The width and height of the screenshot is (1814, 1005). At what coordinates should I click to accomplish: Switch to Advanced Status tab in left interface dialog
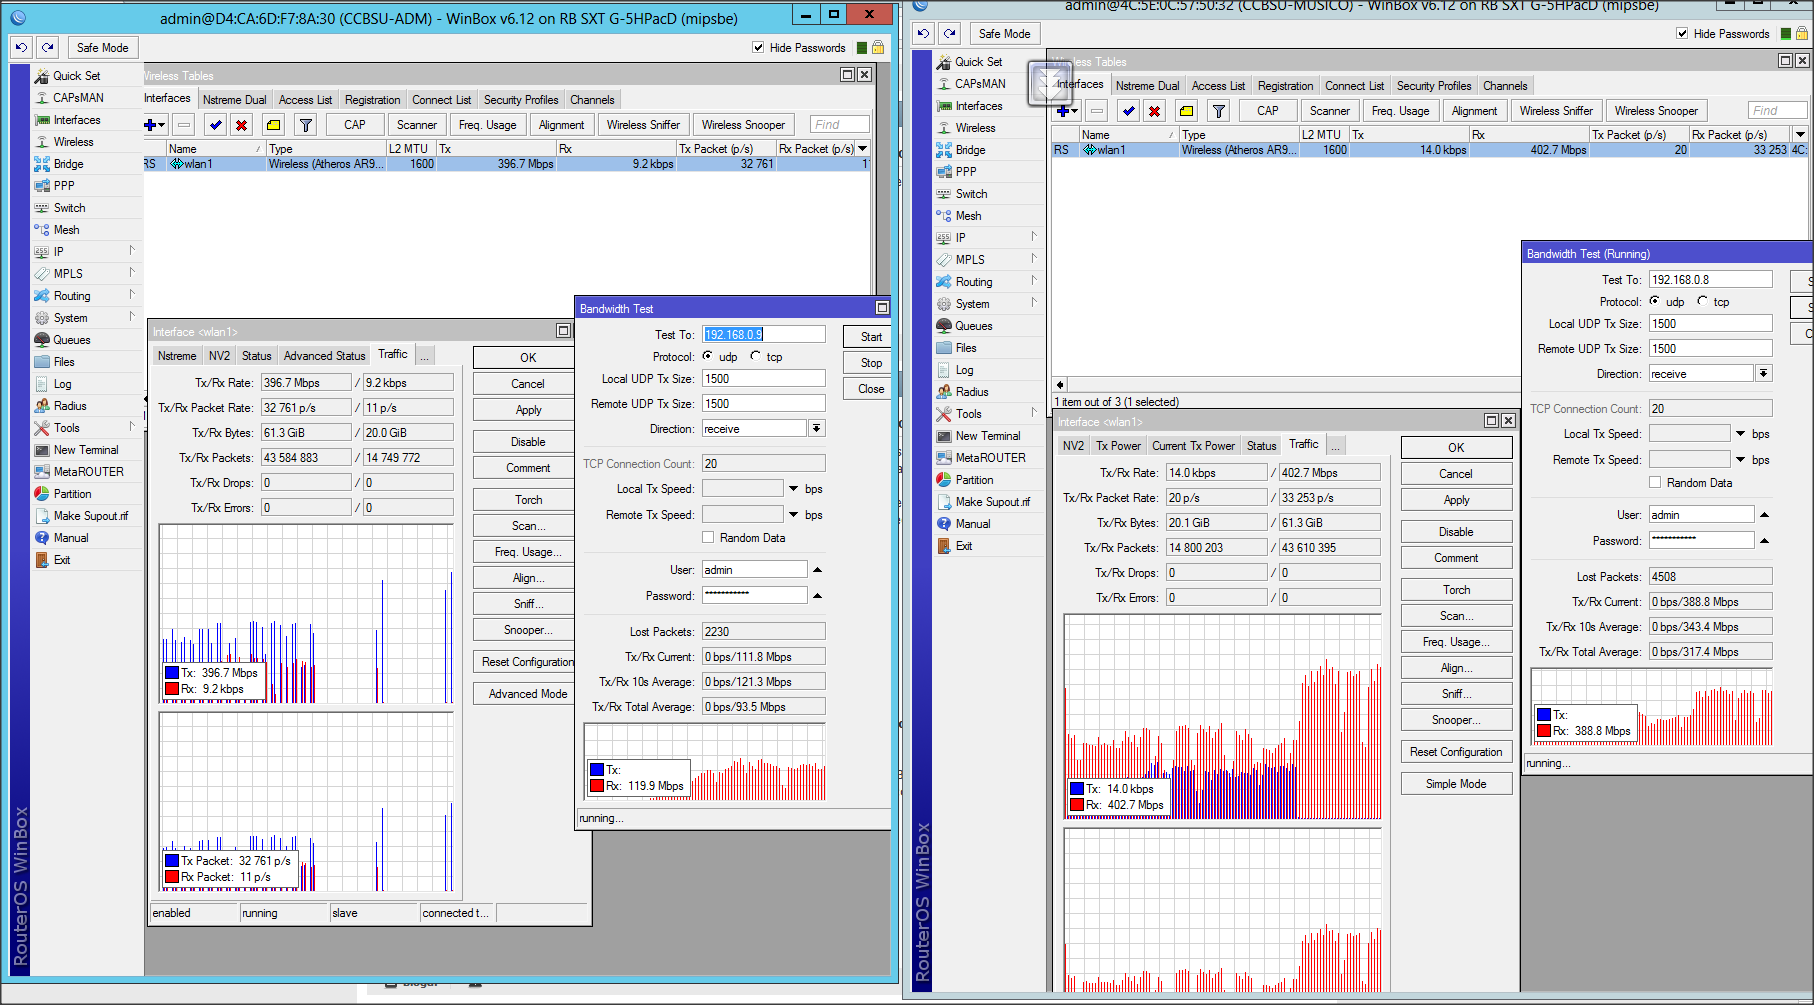pyautogui.click(x=324, y=356)
